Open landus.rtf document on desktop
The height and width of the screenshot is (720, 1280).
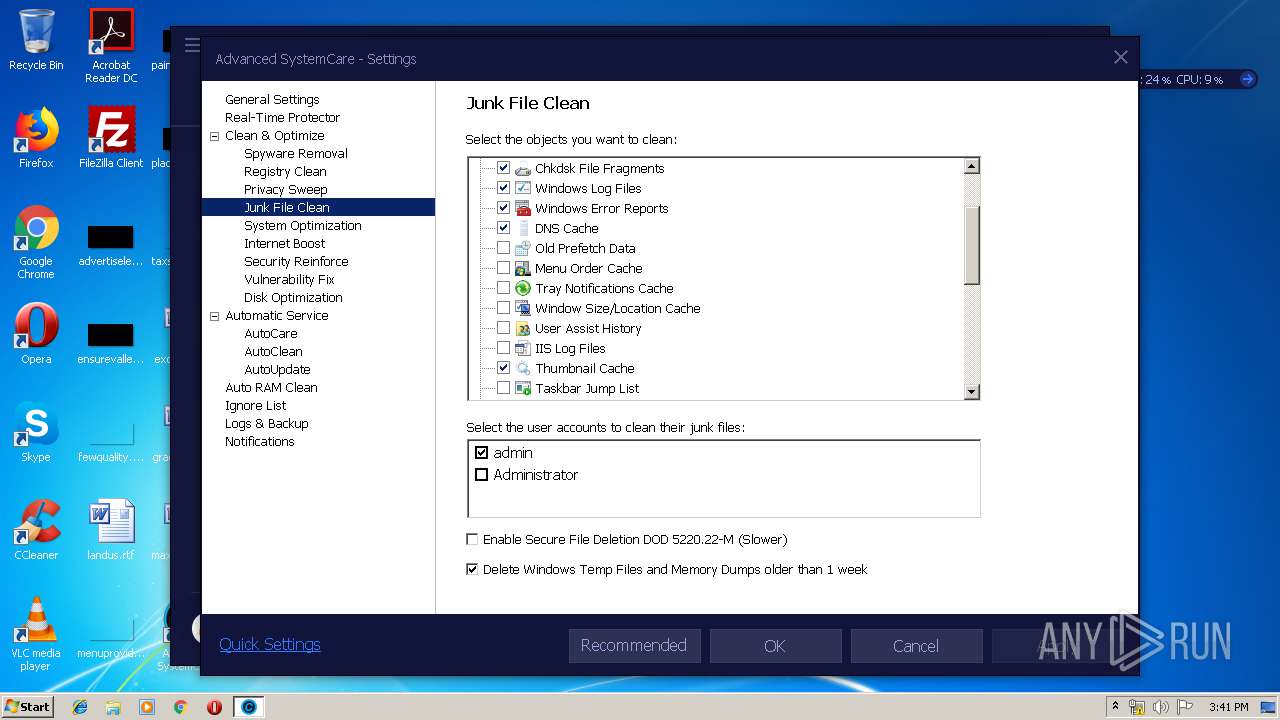point(111,530)
